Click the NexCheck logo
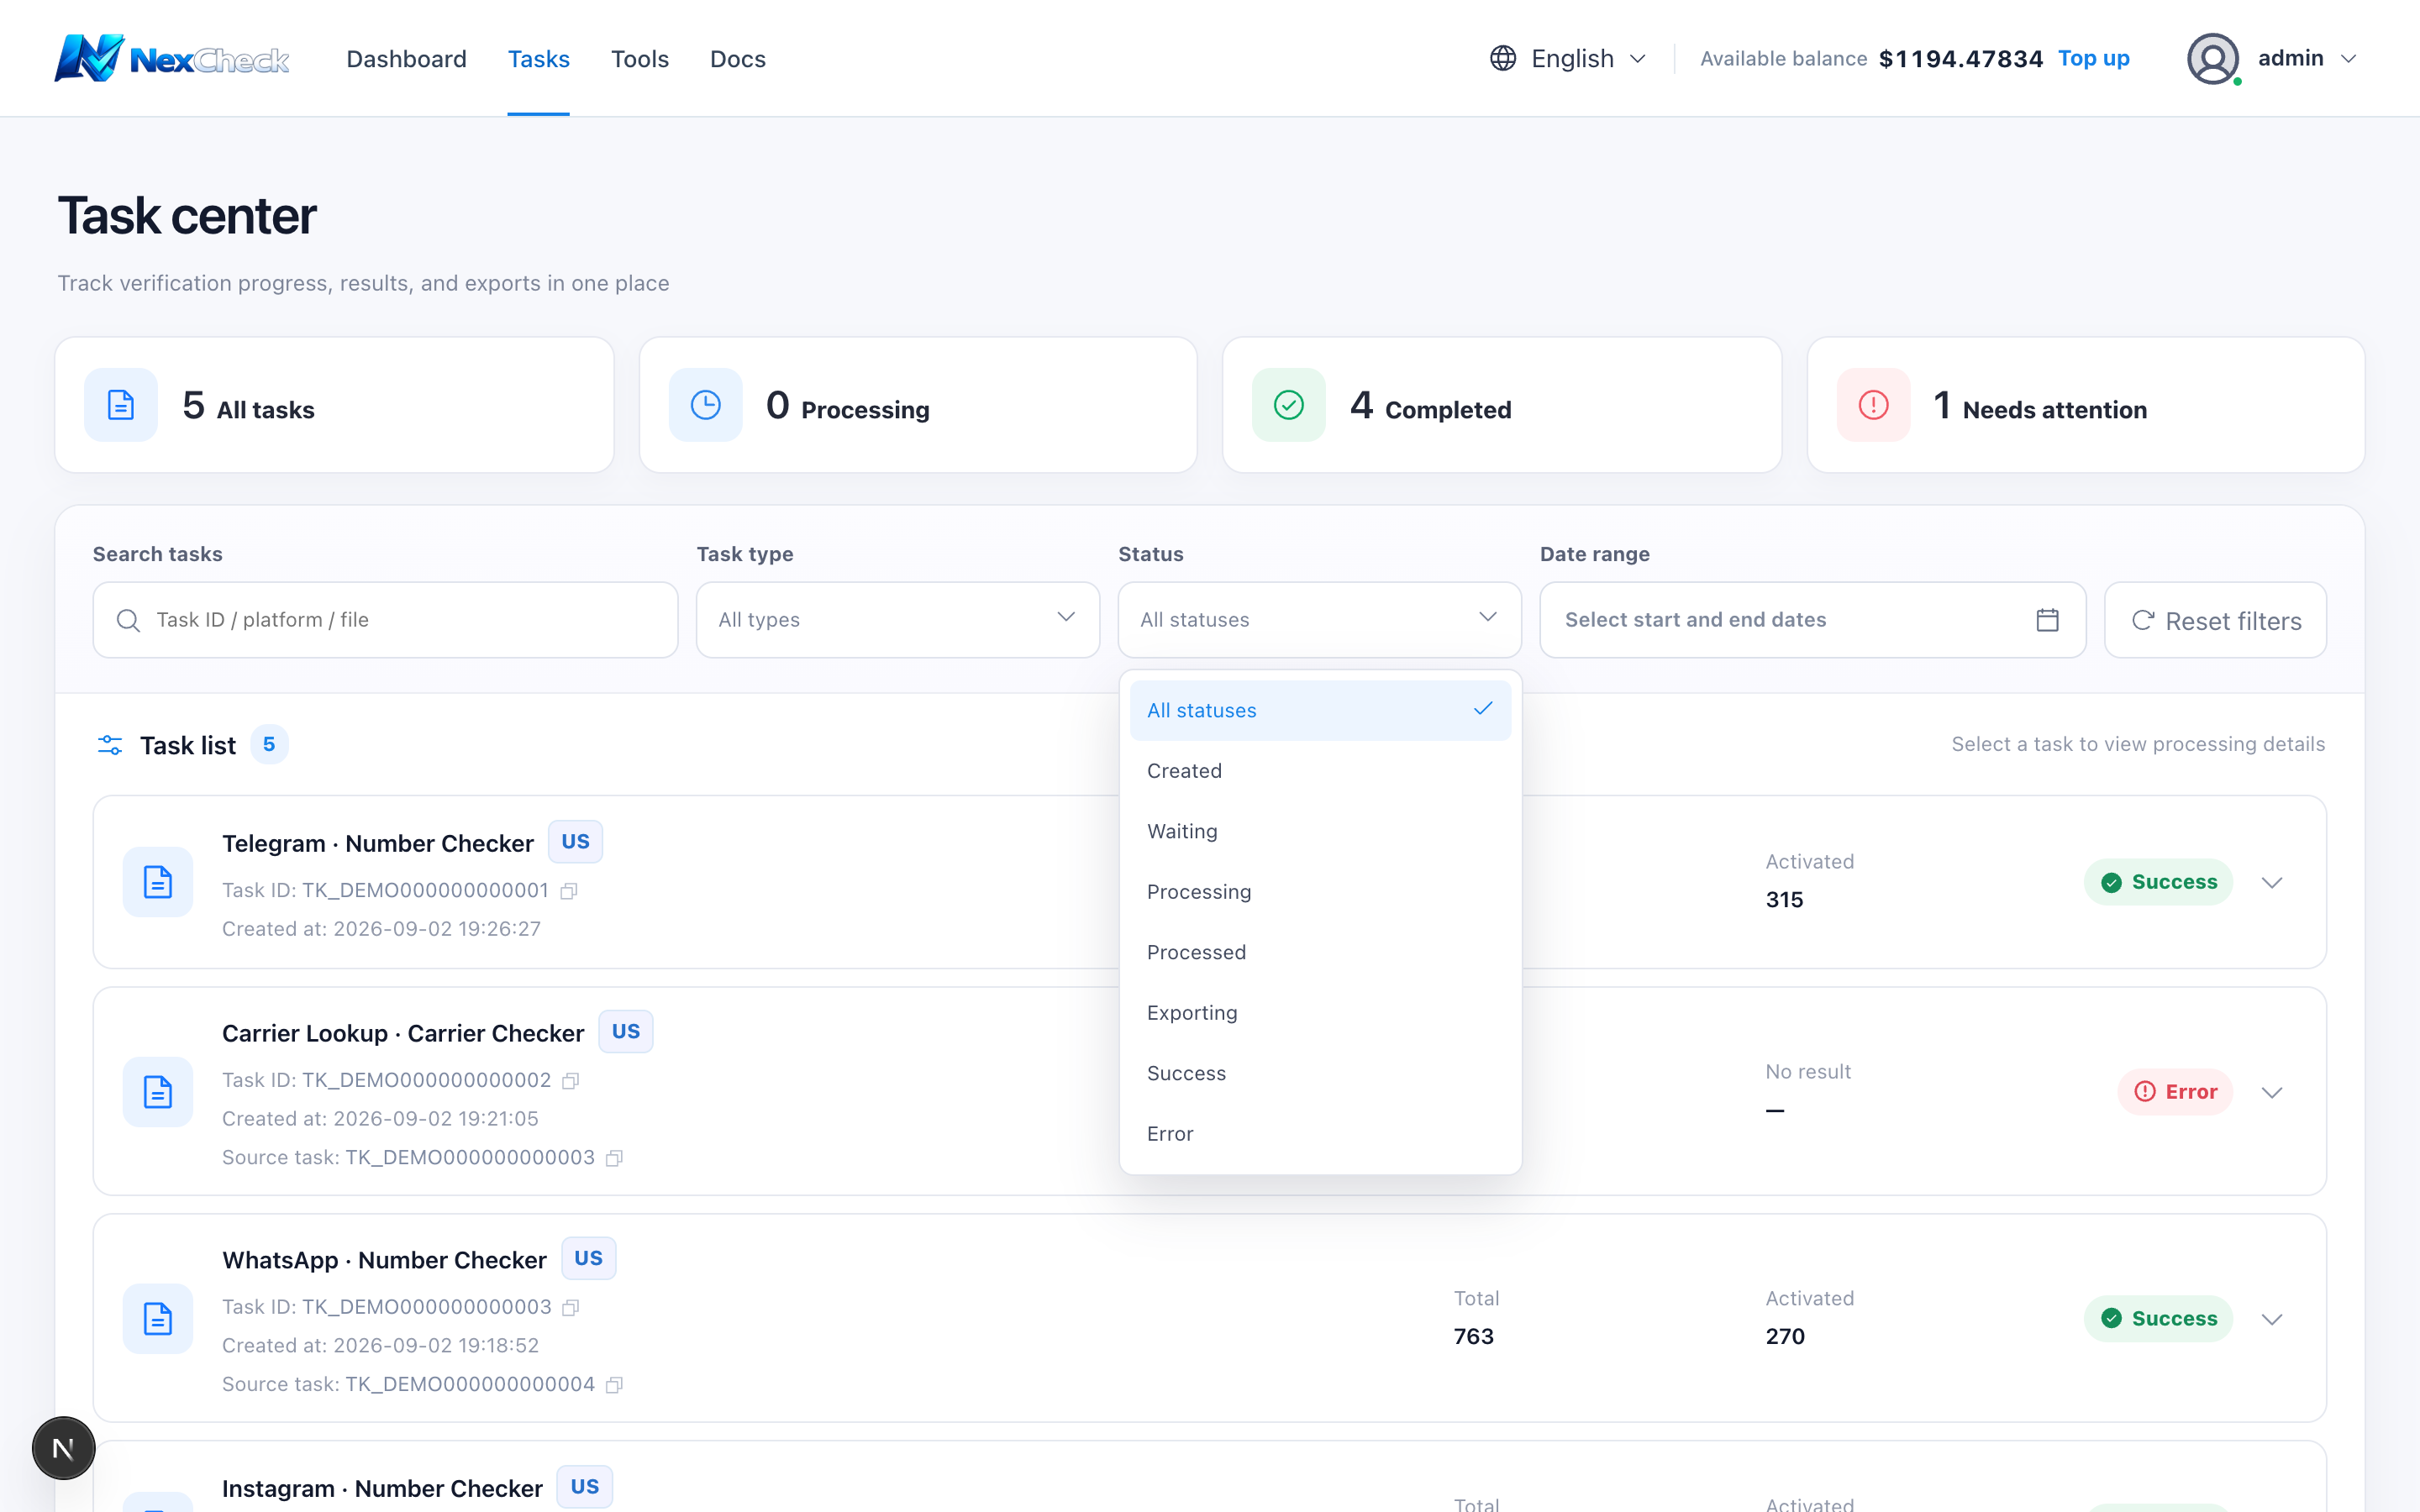Screen dimensions: 2420x1512 (x=172, y=59)
